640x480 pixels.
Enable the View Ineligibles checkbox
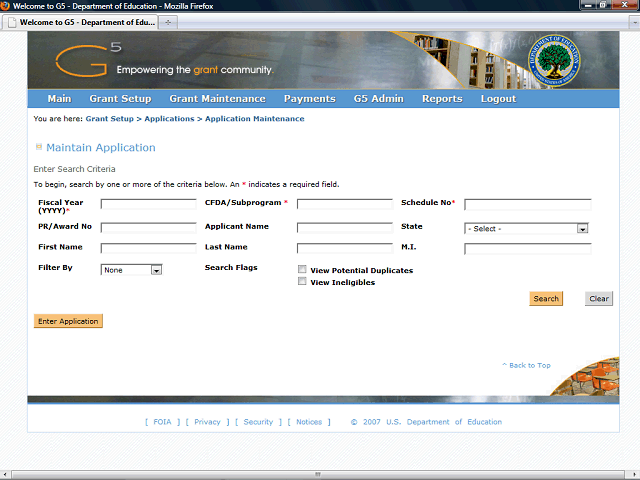click(x=302, y=281)
